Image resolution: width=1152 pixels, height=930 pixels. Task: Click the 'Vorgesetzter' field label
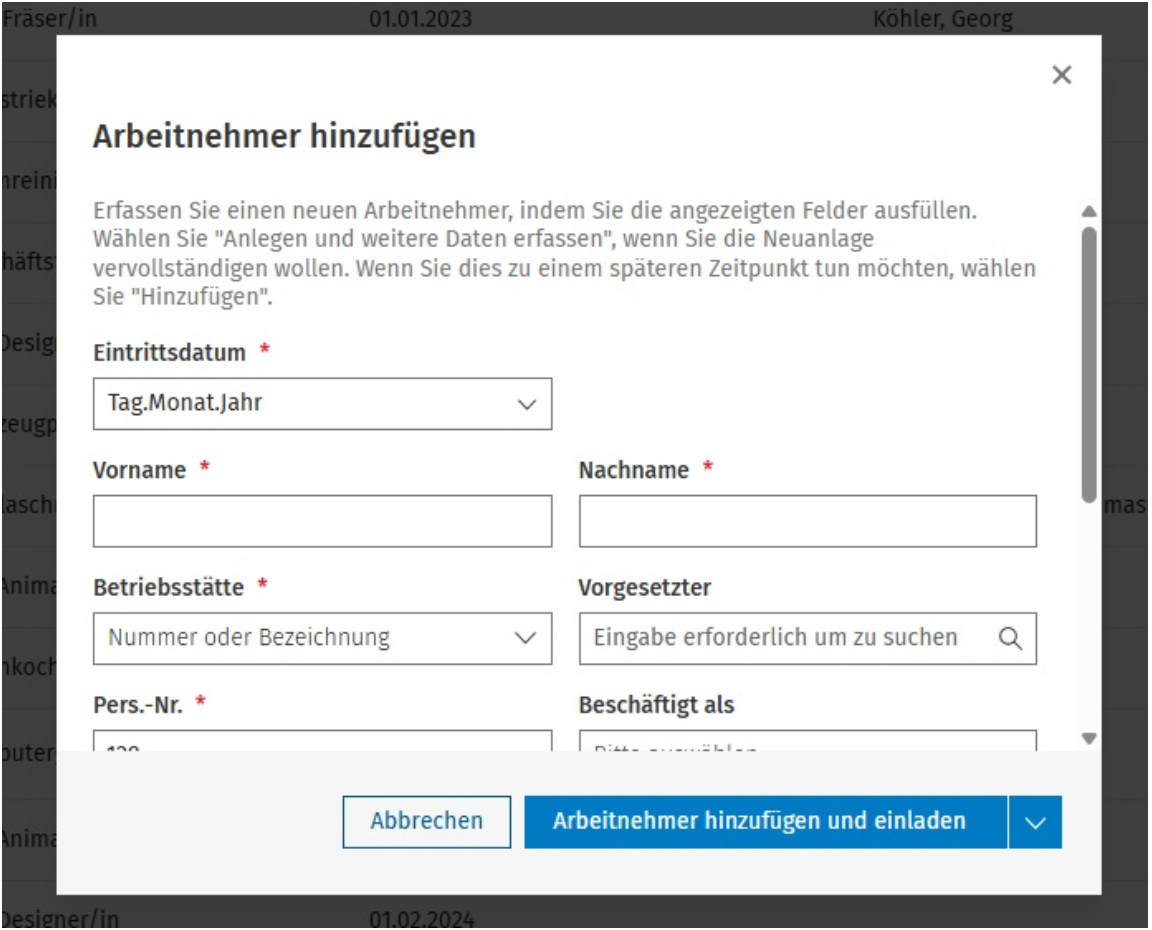point(644,588)
